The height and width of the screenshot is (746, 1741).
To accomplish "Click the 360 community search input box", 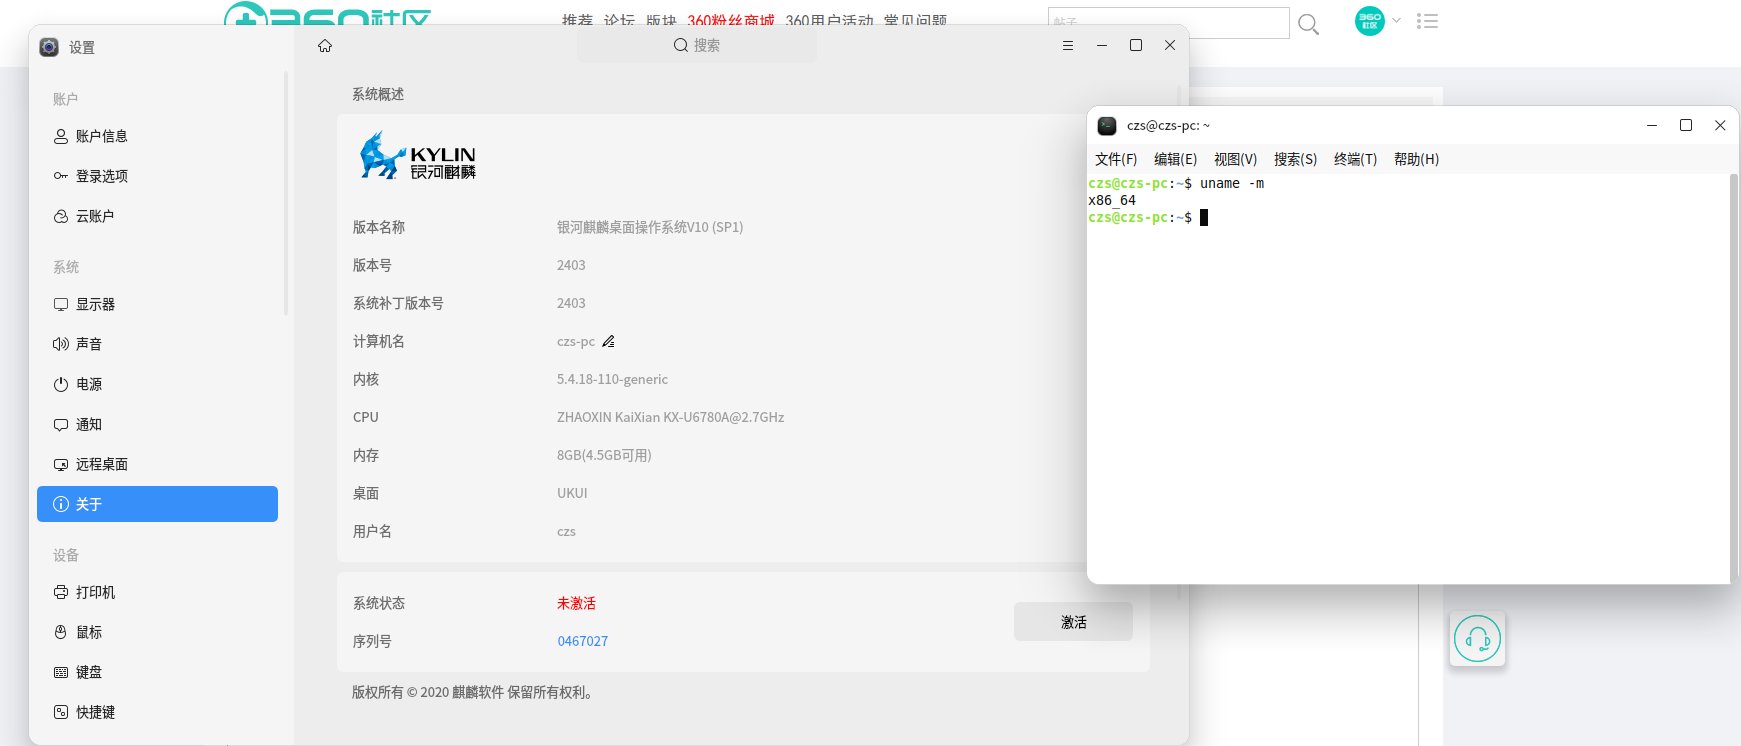I will click(1169, 23).
